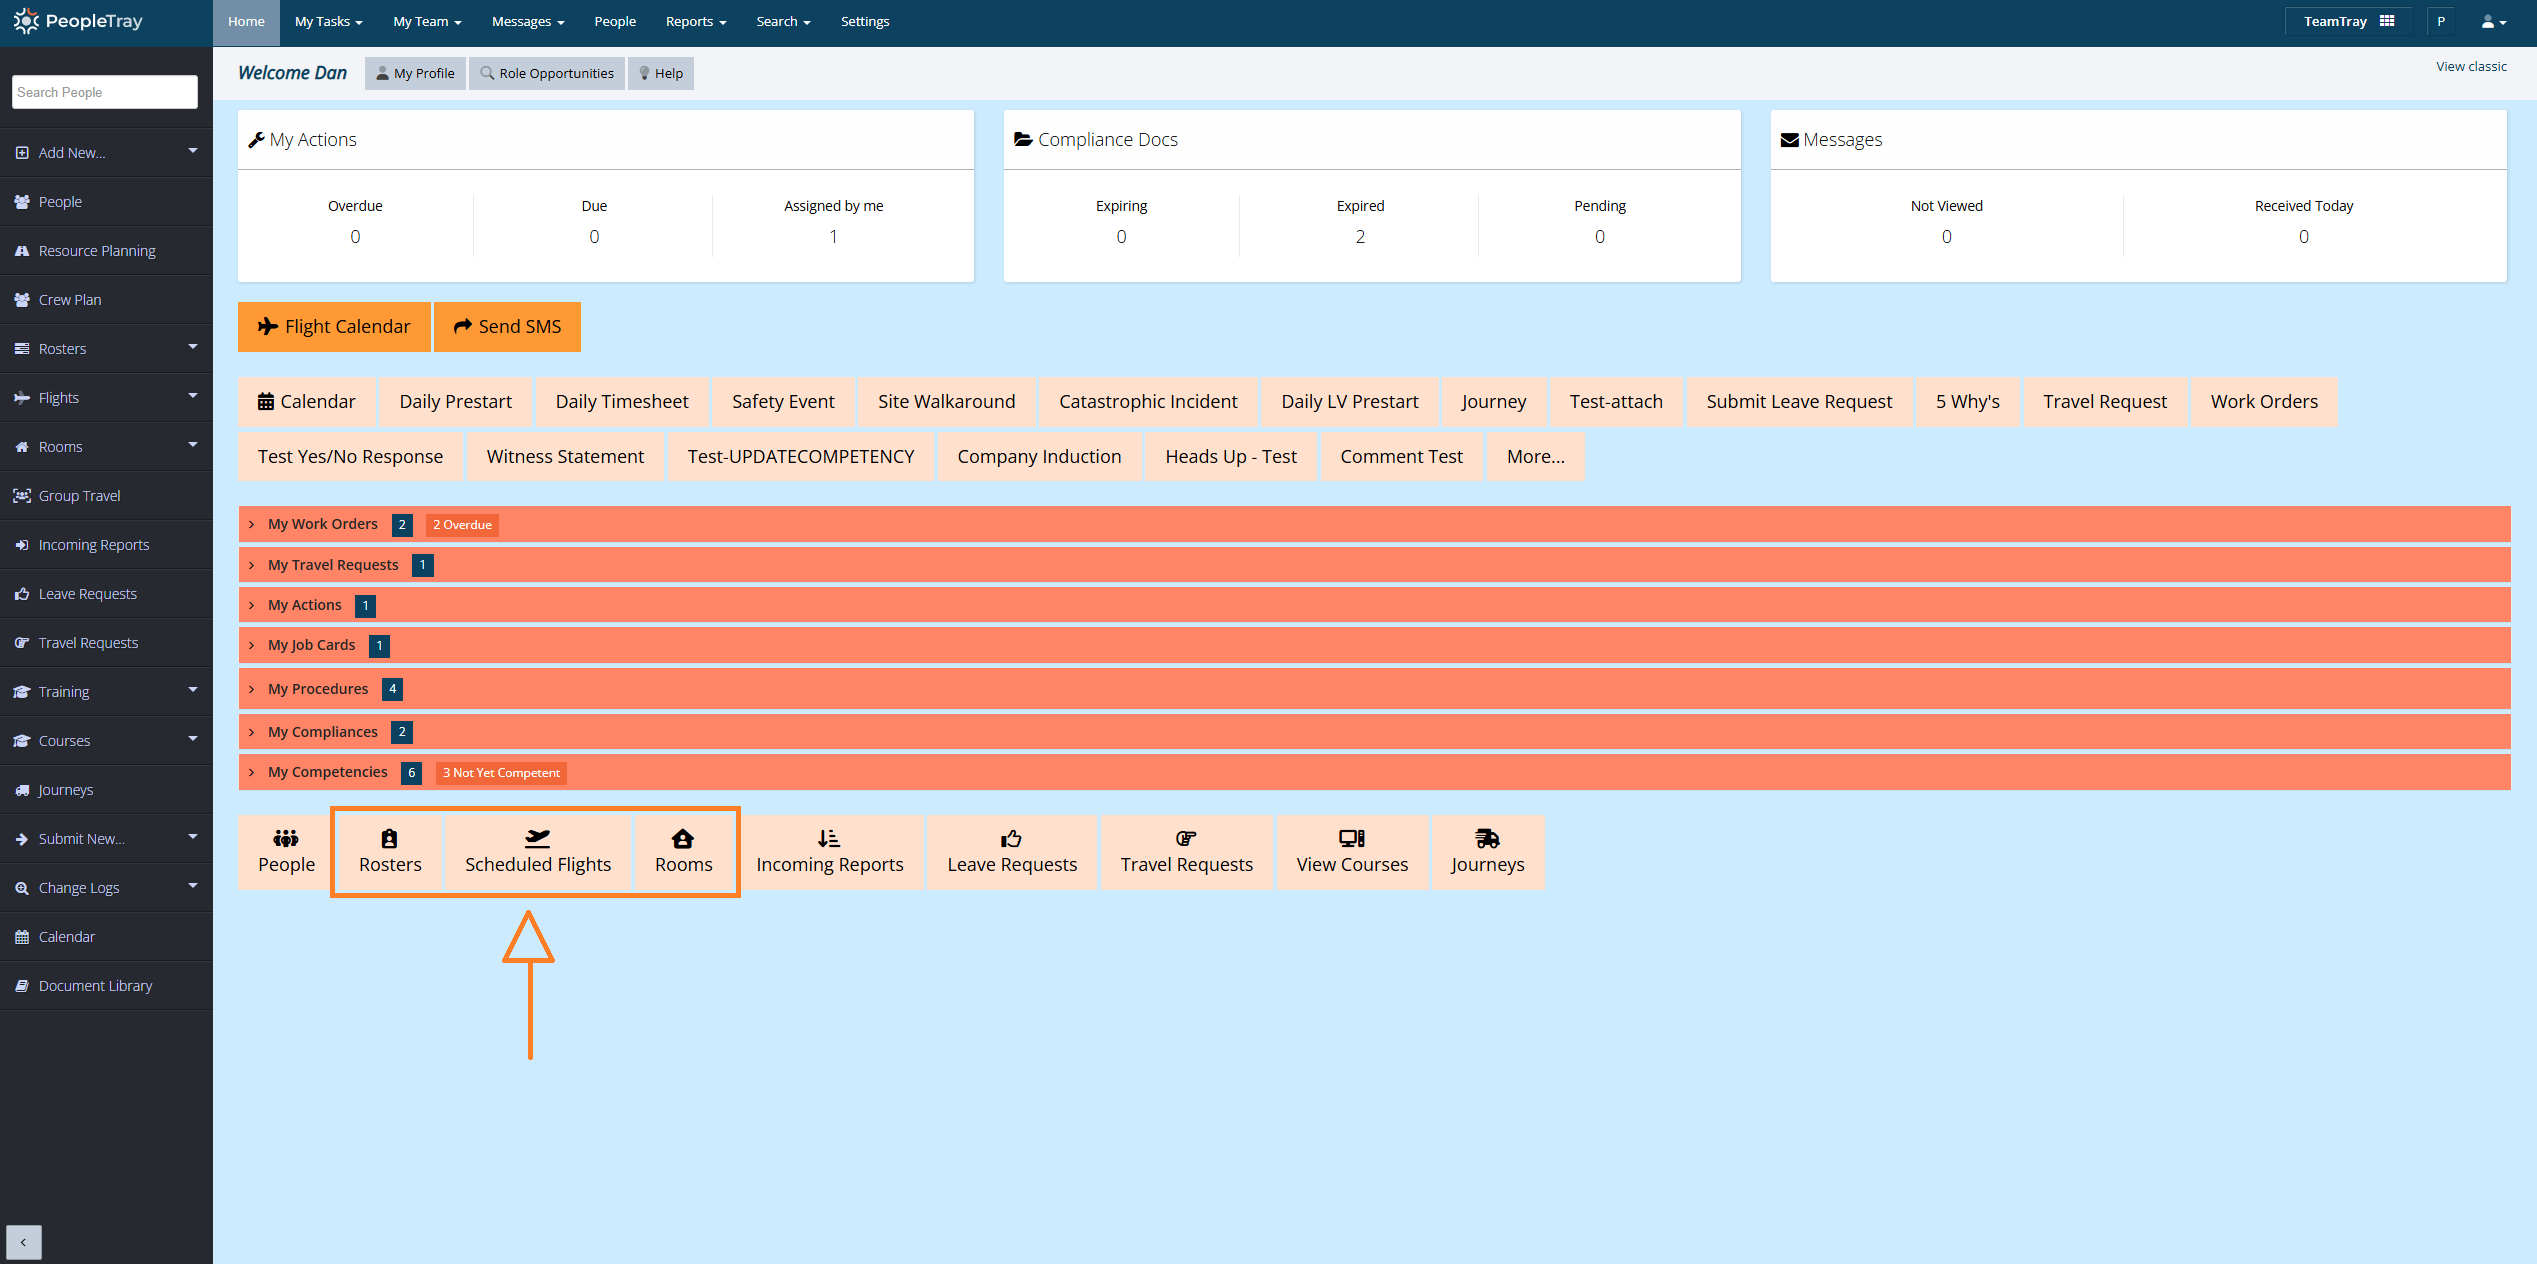
Task: Open the My Tasks top menu
Action: click(328, 22)
